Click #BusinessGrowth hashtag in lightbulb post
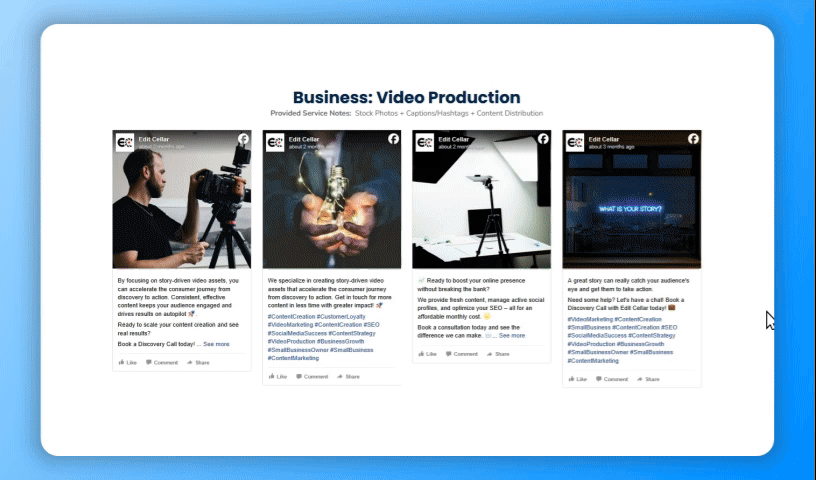 click(340, 342)
